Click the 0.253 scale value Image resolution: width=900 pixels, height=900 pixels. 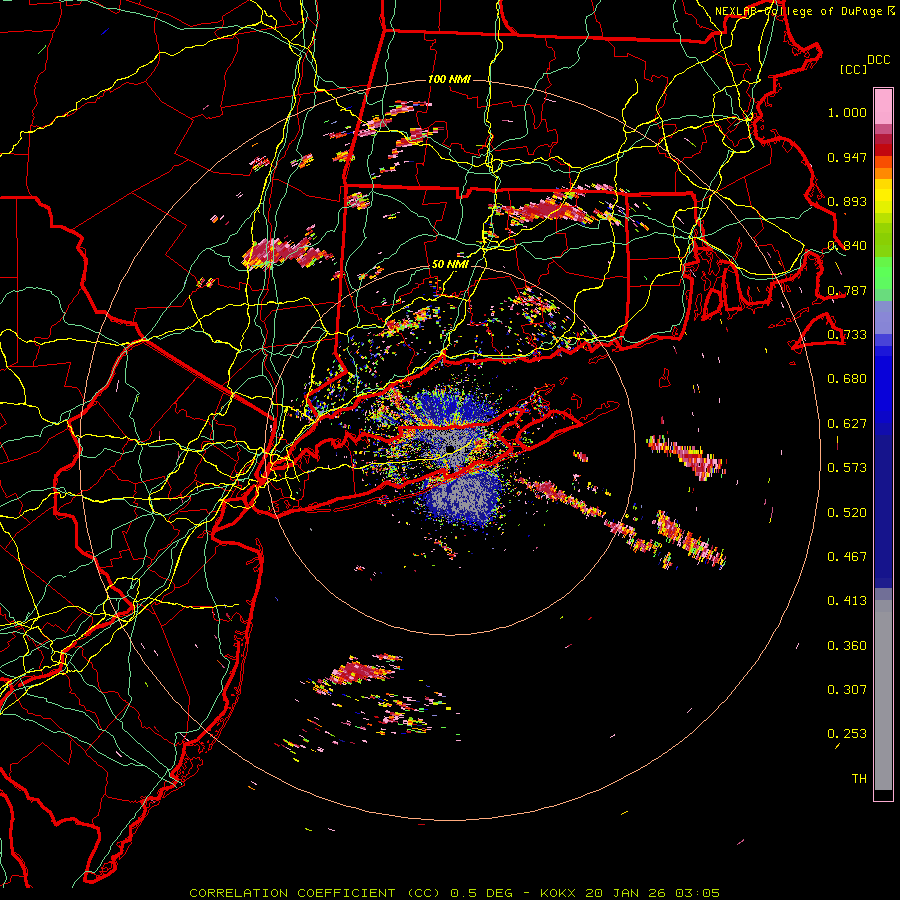(x=847, y=734)
